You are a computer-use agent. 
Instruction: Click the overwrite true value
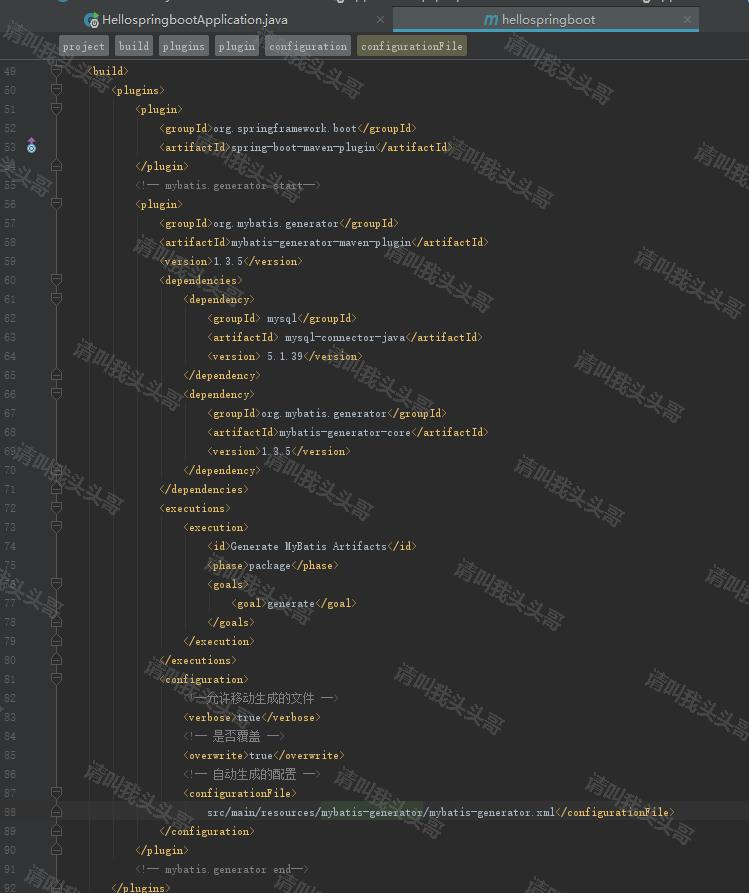tap(261, 756)
